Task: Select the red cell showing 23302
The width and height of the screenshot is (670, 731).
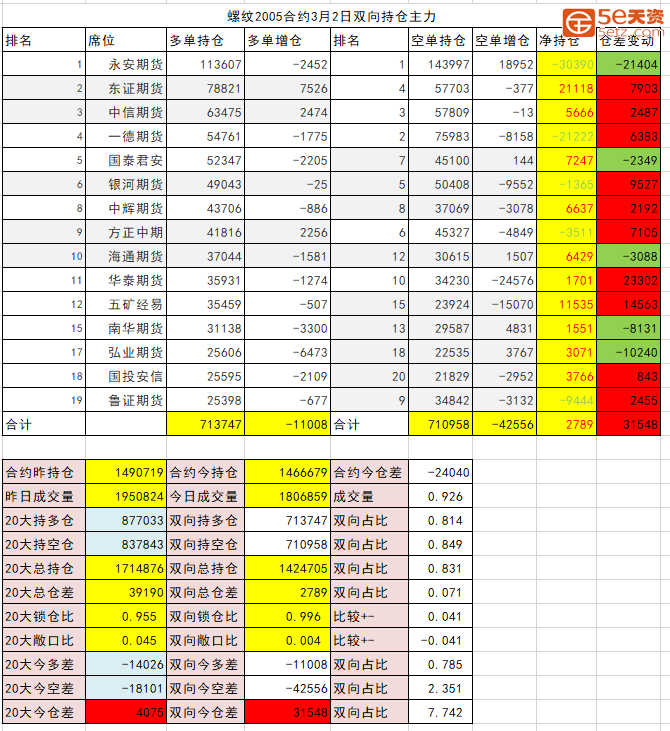Action: pos(629,280)
